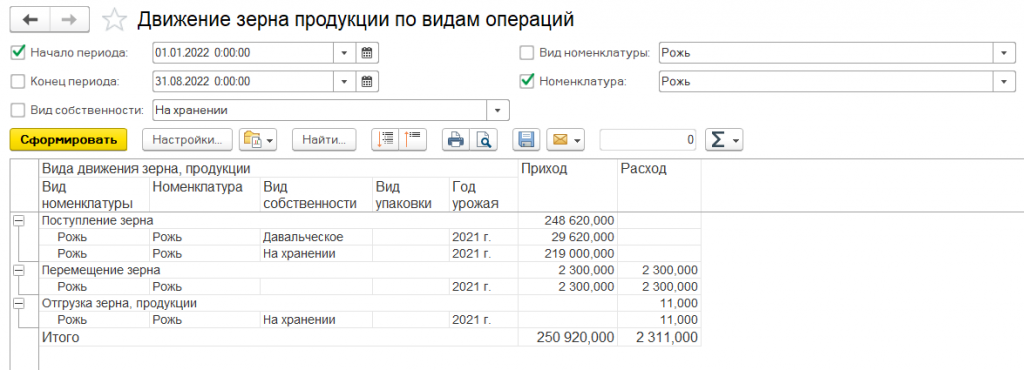This screenshot has width=1024, height=370.
Task: Uncheck the Начало периода checkbox
Action: coord(18,52)
